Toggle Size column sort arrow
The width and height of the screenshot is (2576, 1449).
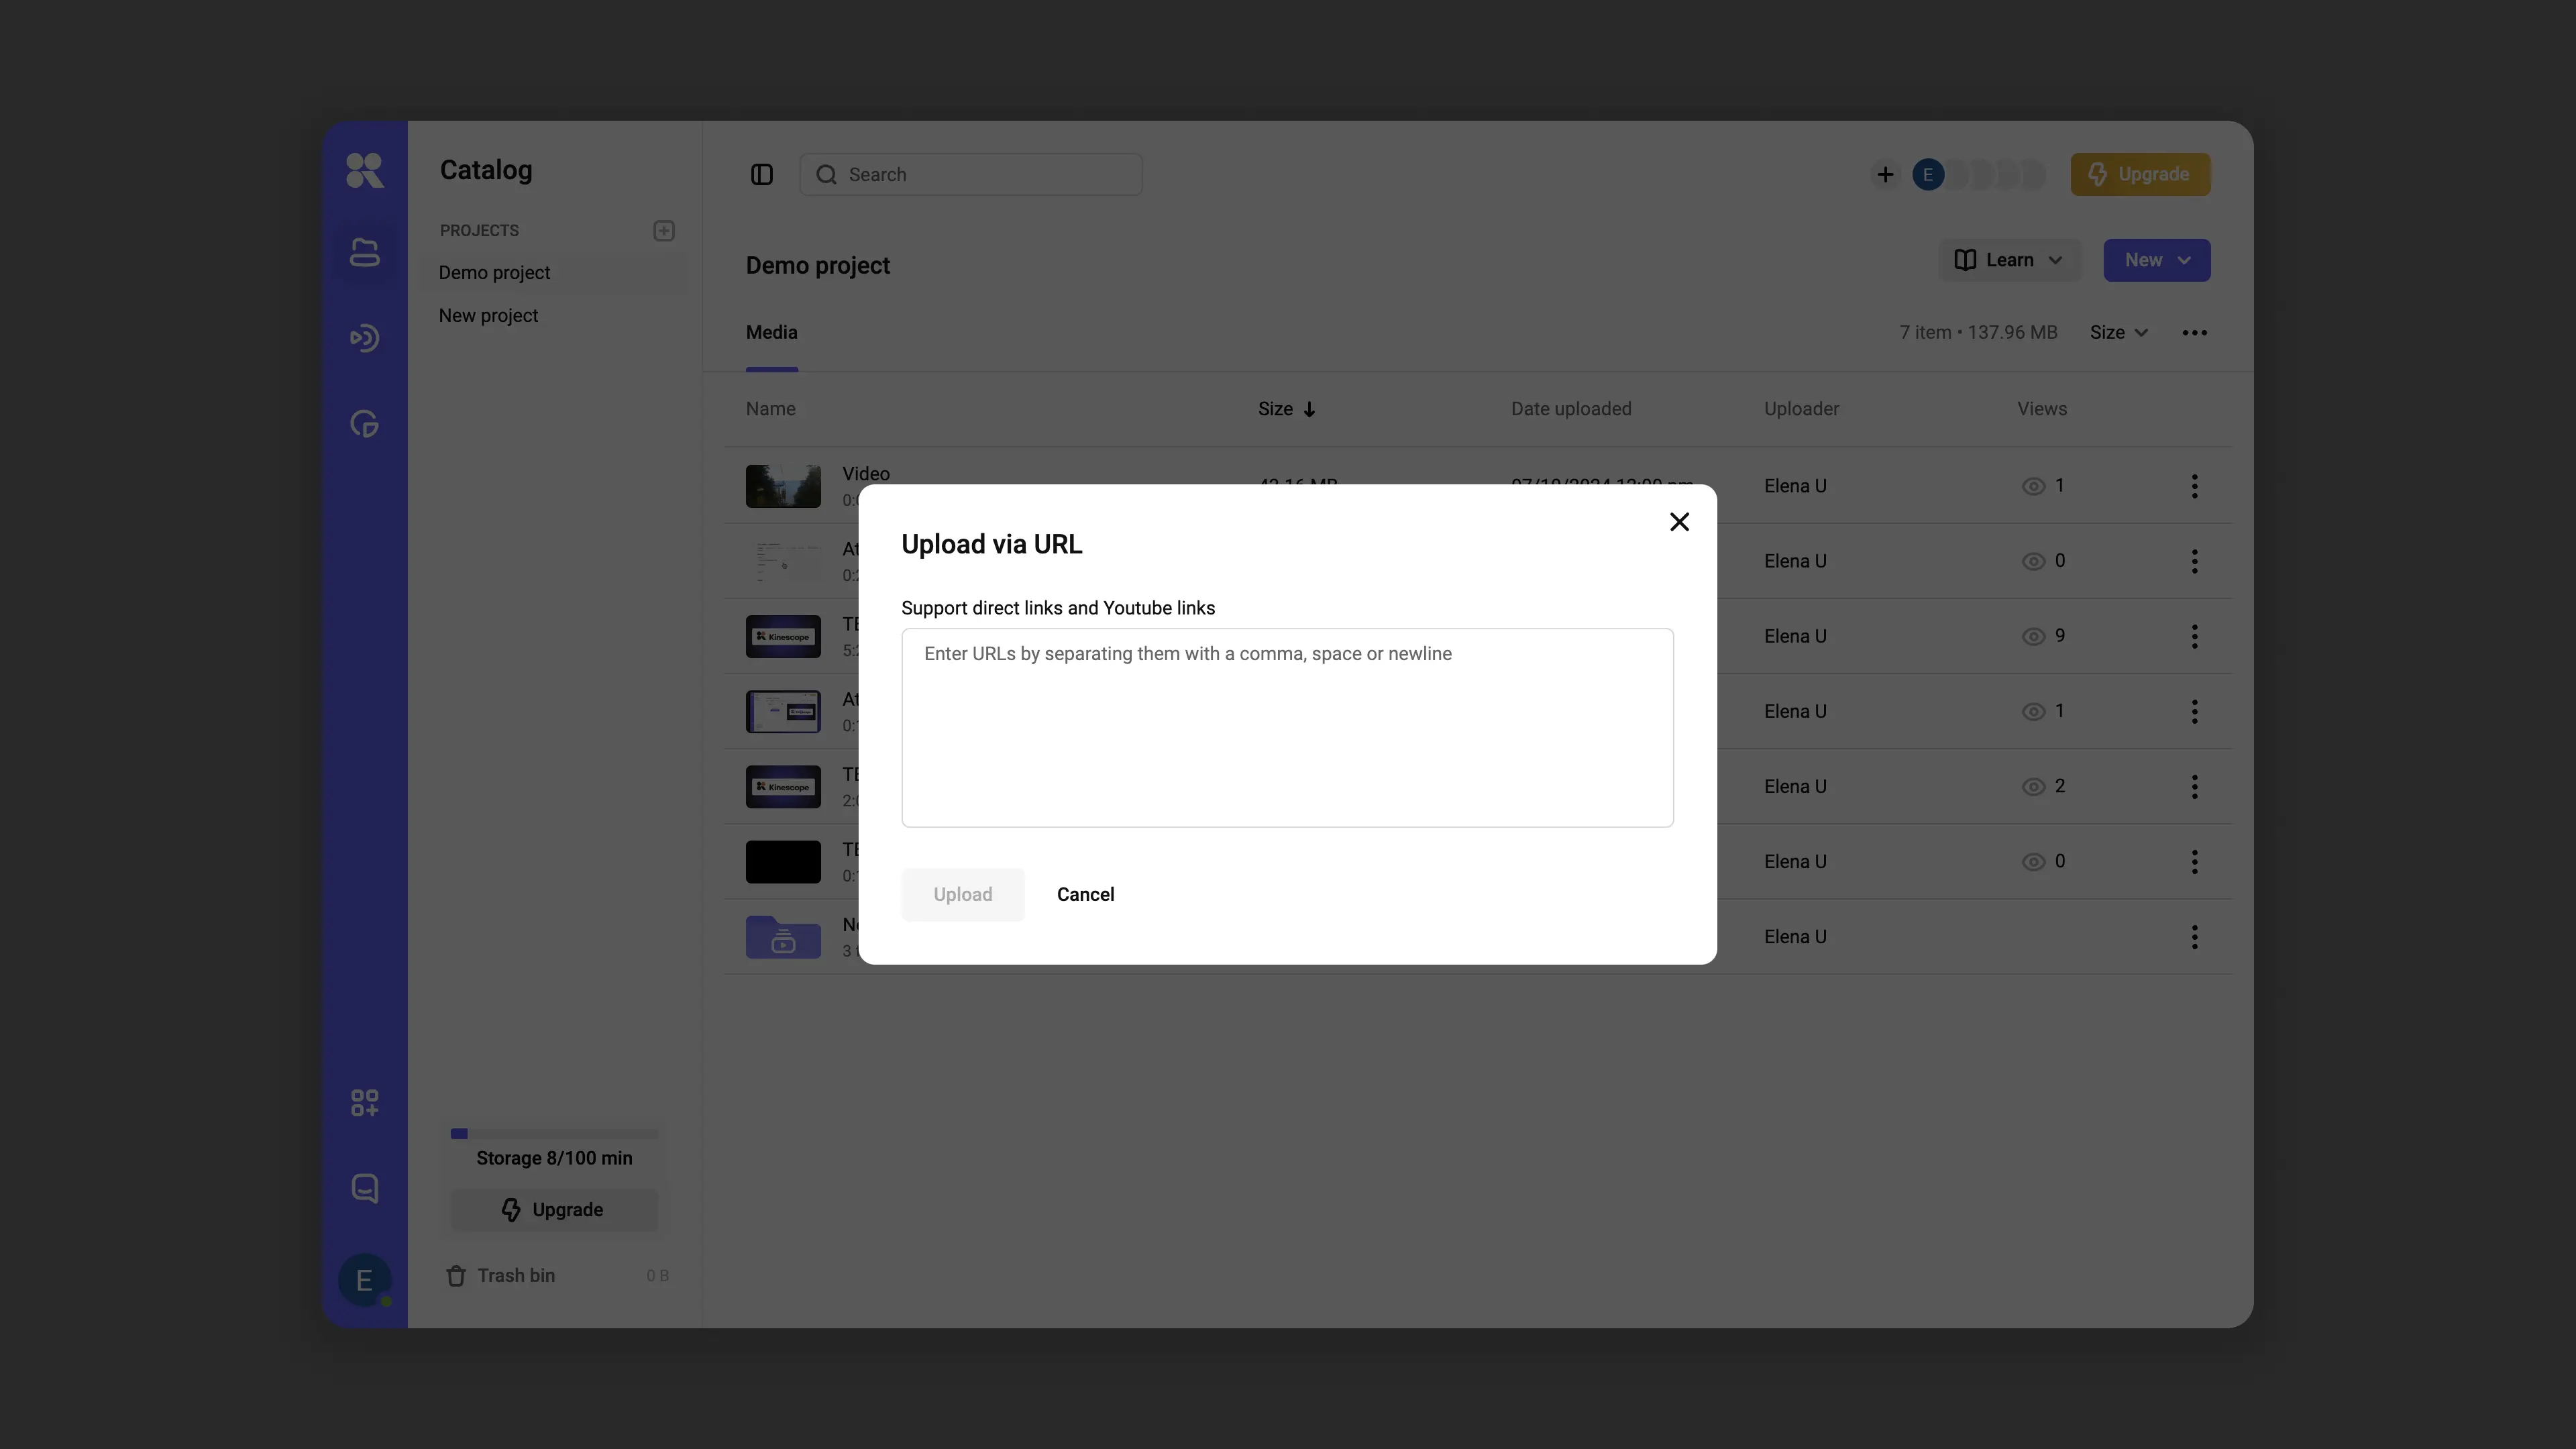point(1308,410)
